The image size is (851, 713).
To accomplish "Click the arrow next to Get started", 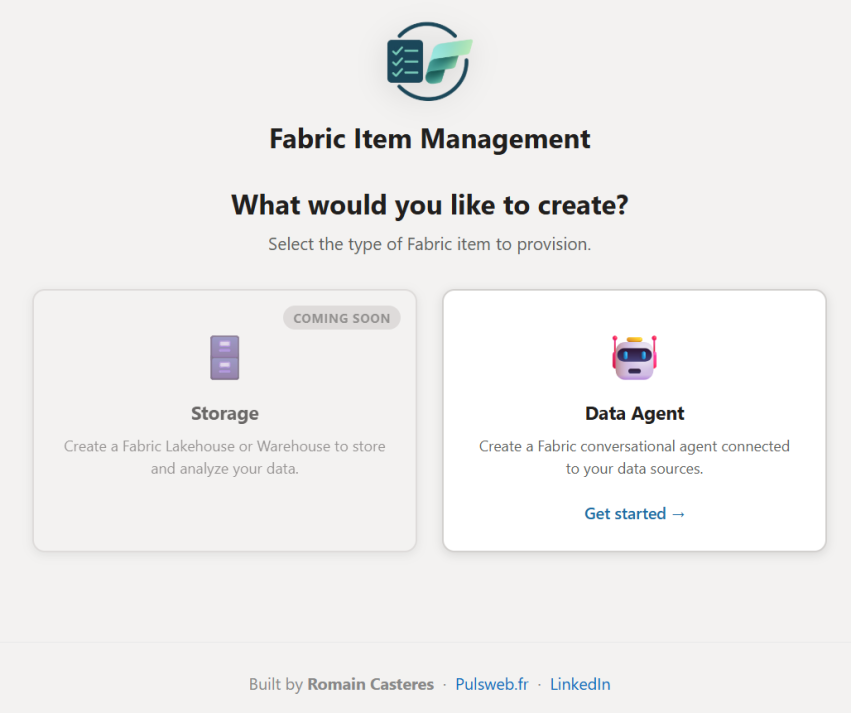I will pos(678,513).
